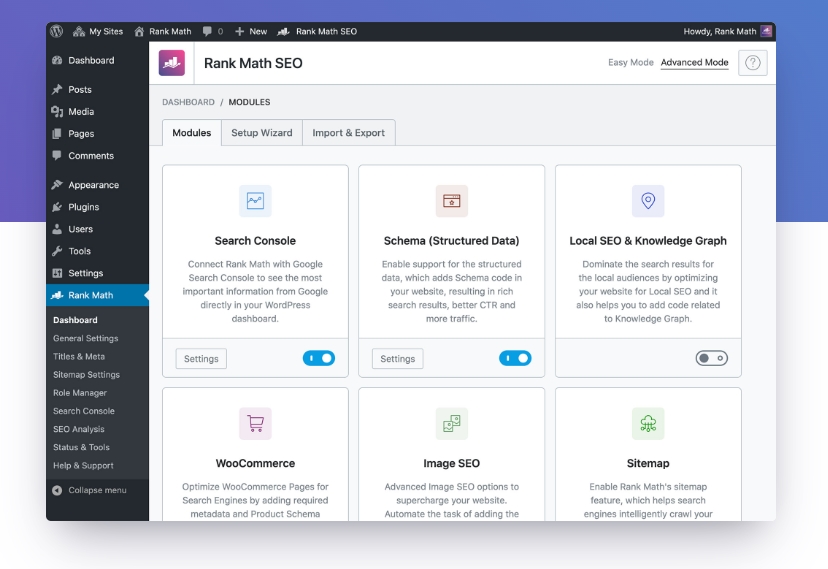
Task: Open Role Manager submenu item
Action: pos(80,393)
